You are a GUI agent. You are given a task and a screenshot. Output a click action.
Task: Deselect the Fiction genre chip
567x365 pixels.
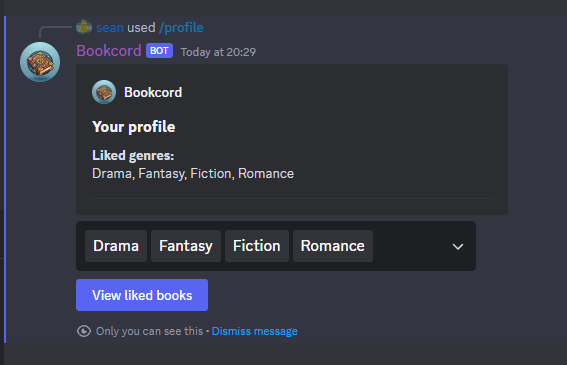(x=257, y=246)
